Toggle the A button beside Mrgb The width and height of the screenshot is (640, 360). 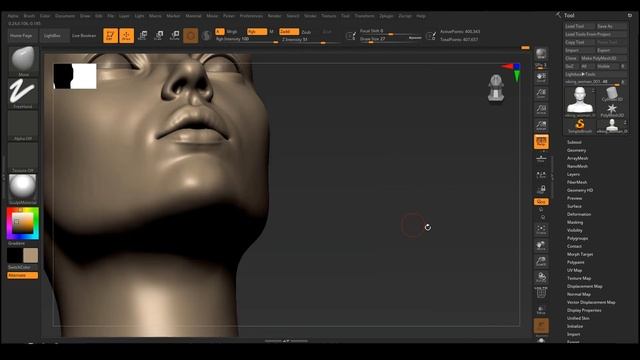tap(220, 31)
